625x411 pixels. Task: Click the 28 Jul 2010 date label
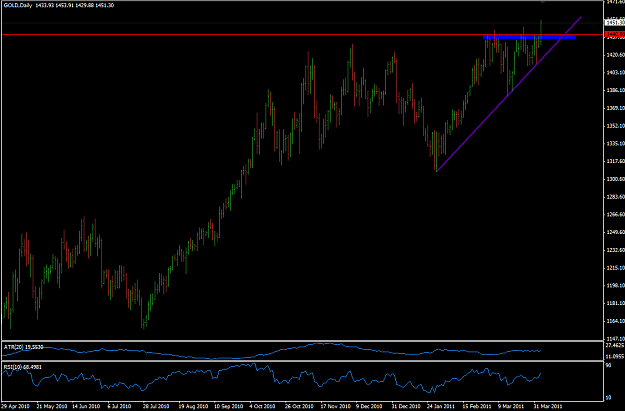(x=157, y=407)
